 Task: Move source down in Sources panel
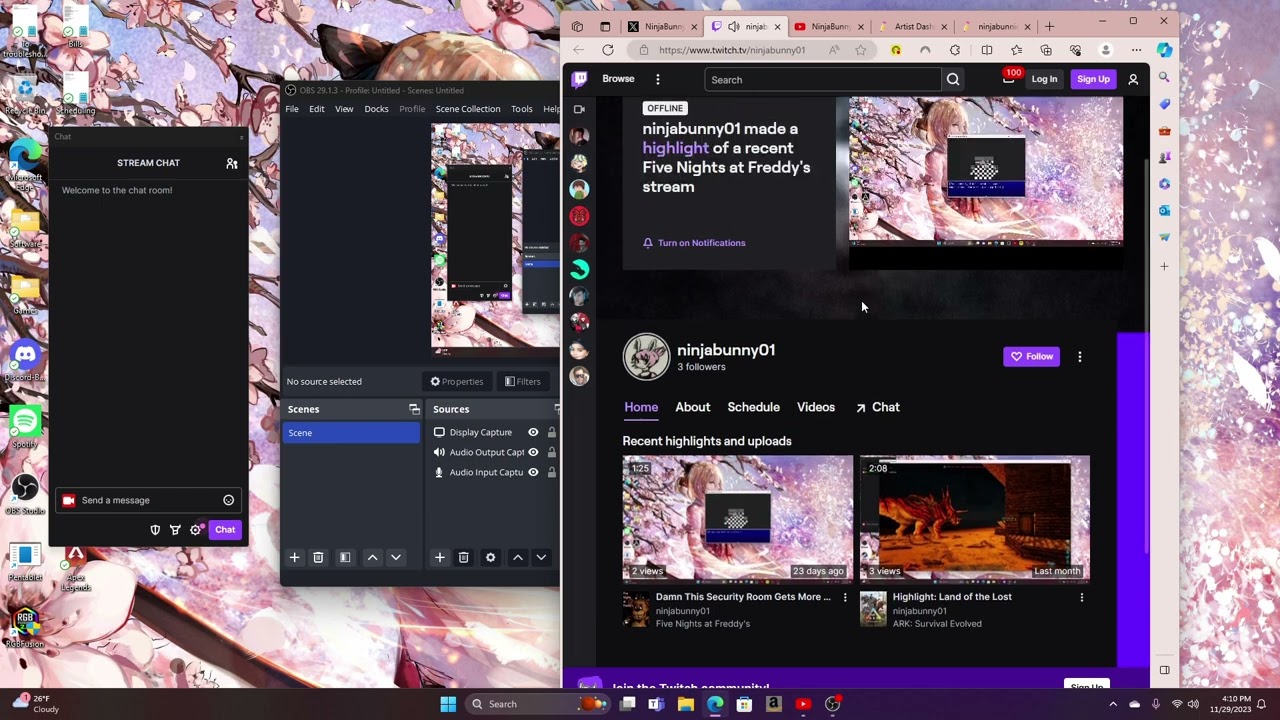point(541,557)
